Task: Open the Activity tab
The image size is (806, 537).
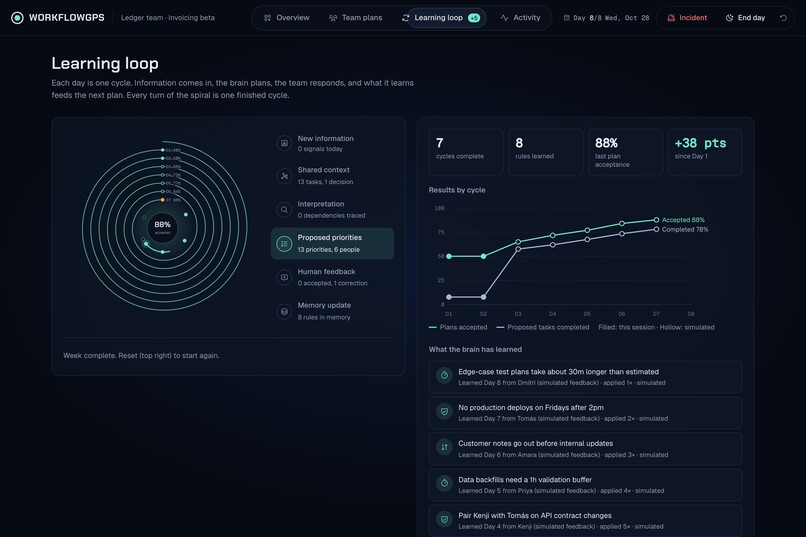Action: point(520,18)
